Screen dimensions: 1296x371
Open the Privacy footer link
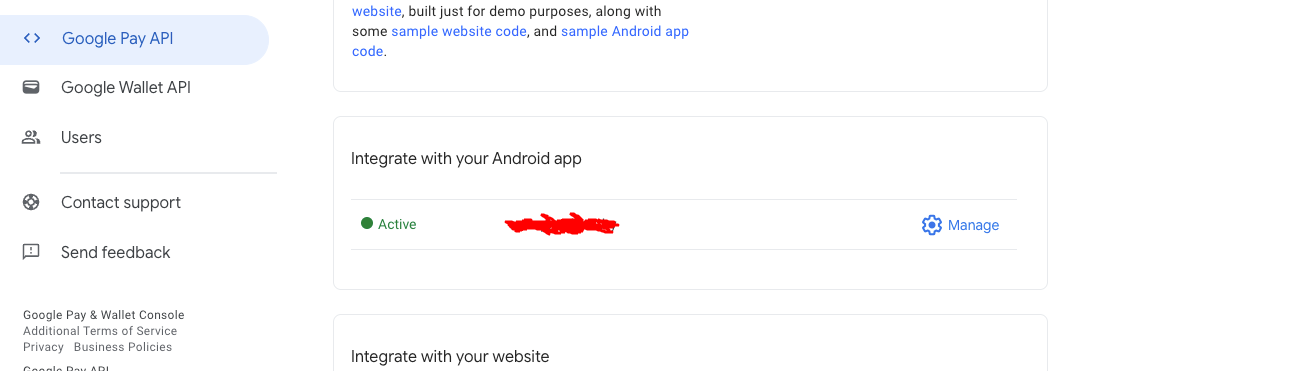click(43, 347)
